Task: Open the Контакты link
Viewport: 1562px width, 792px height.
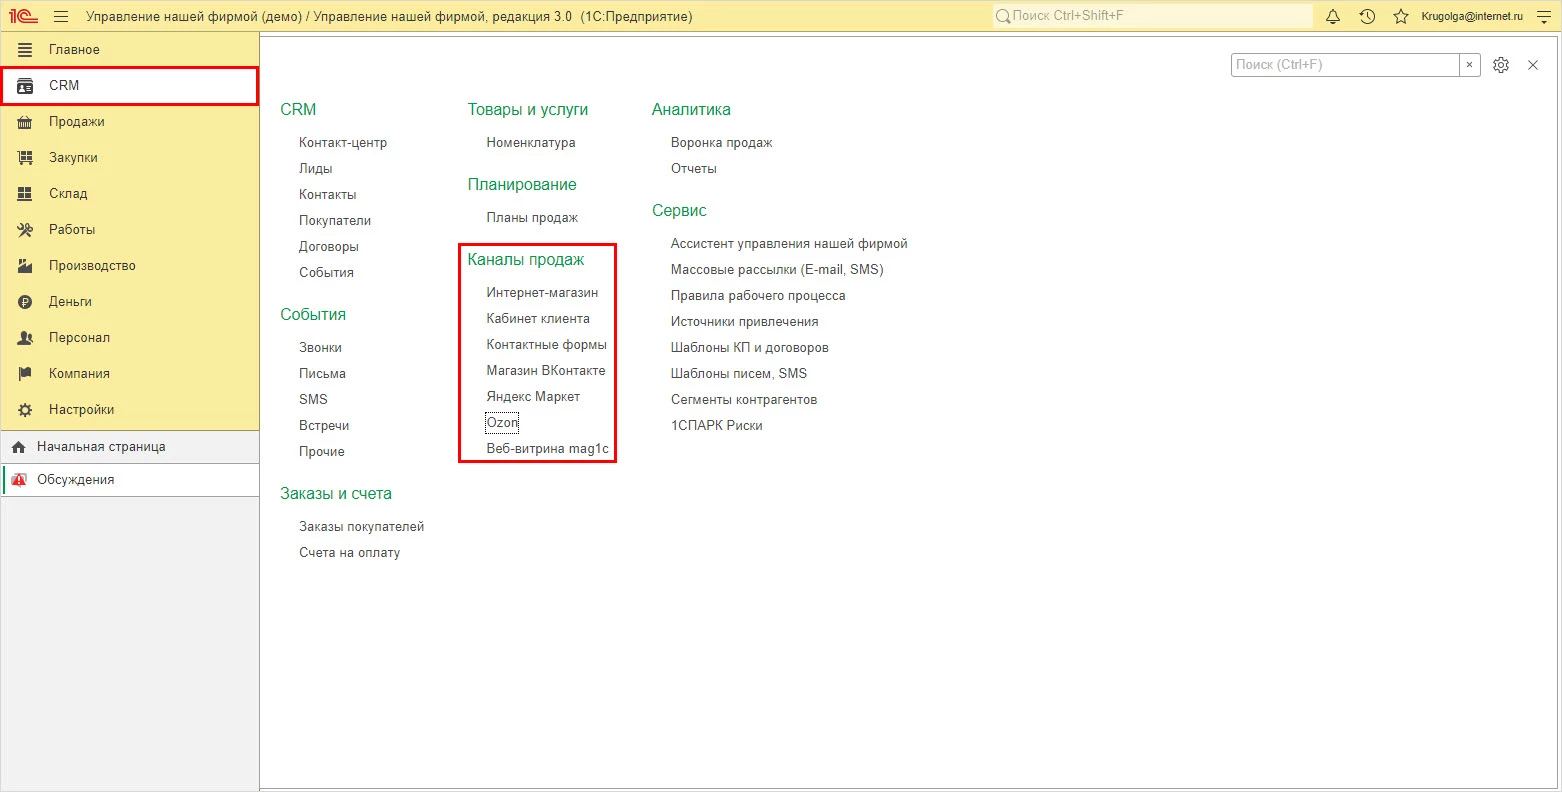Action: coord(328,195)
